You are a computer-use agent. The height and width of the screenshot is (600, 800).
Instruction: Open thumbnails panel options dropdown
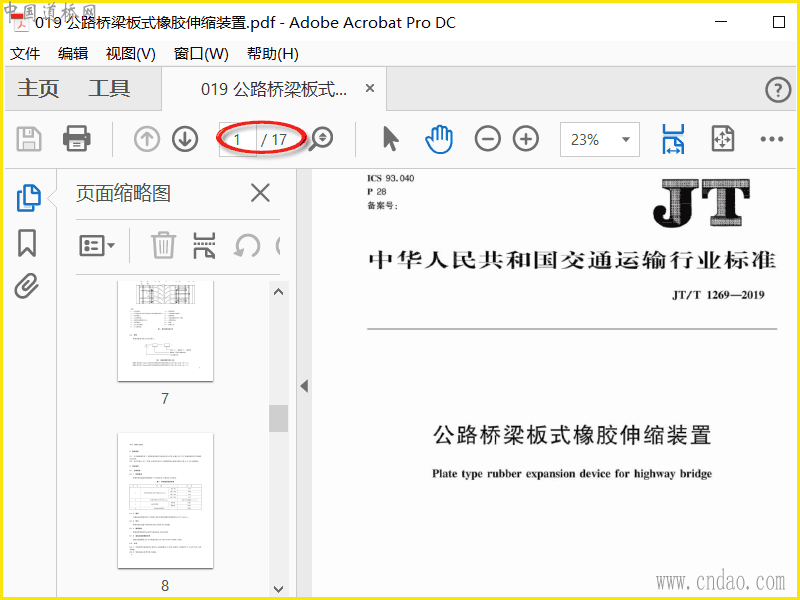(x=97, y=245)
